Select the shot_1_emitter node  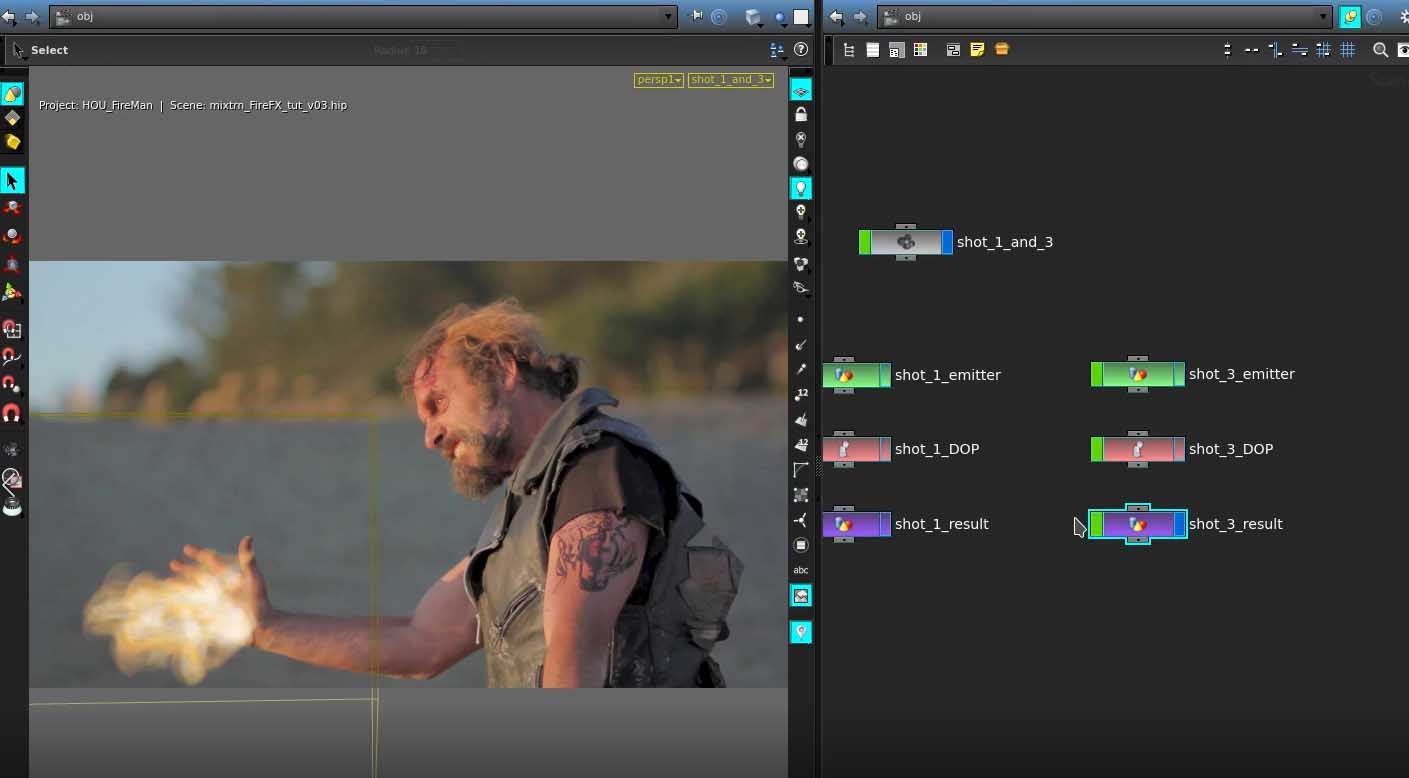(x=856, y=375)
